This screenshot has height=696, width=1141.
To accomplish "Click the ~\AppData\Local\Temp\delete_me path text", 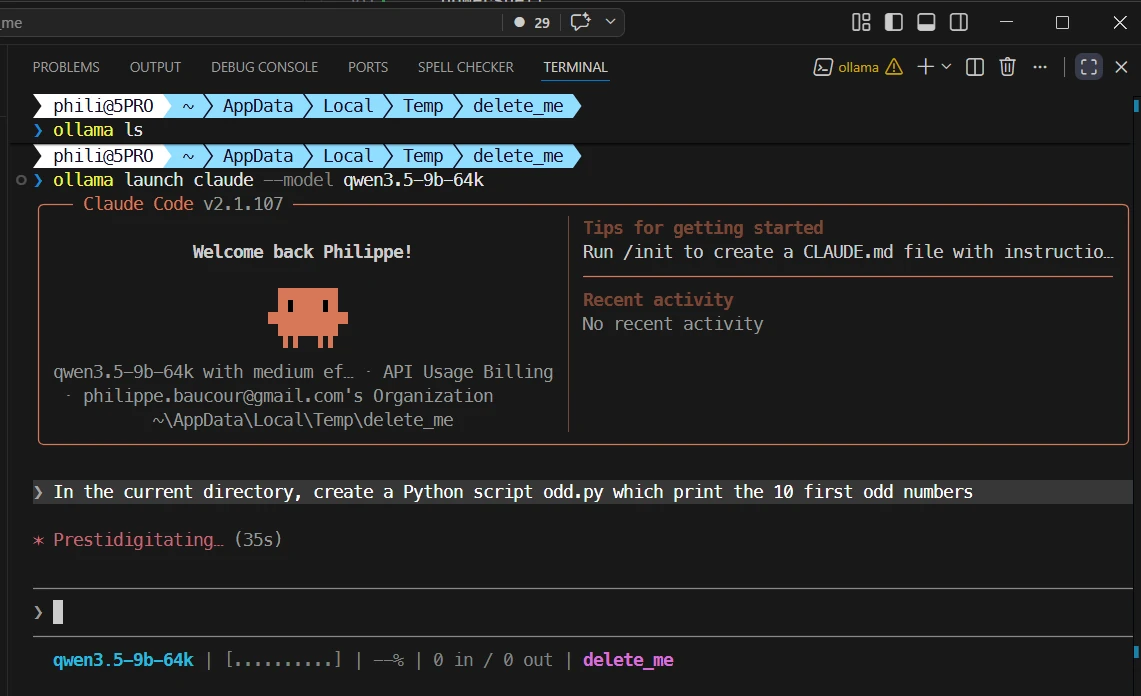I will 303,420.
